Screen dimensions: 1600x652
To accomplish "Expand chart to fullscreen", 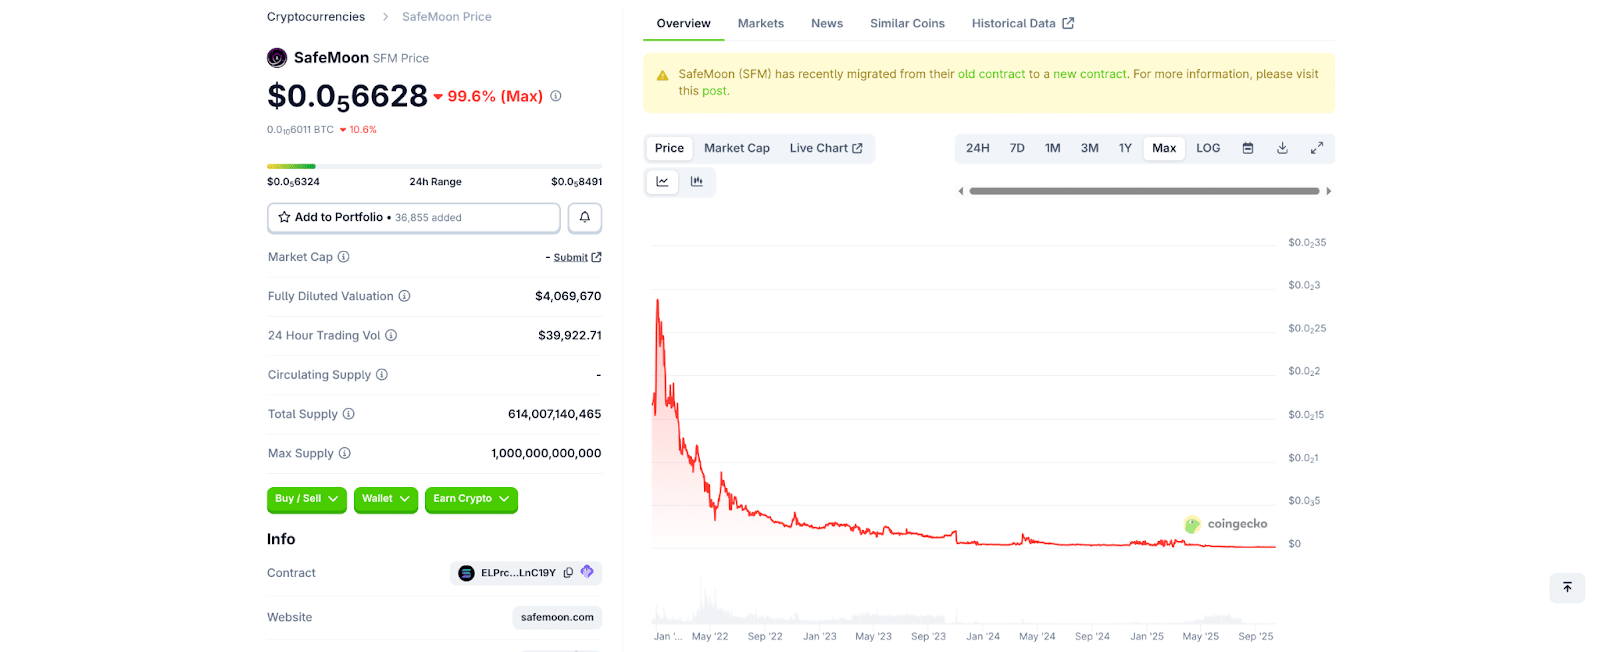I will (1317, 148).
